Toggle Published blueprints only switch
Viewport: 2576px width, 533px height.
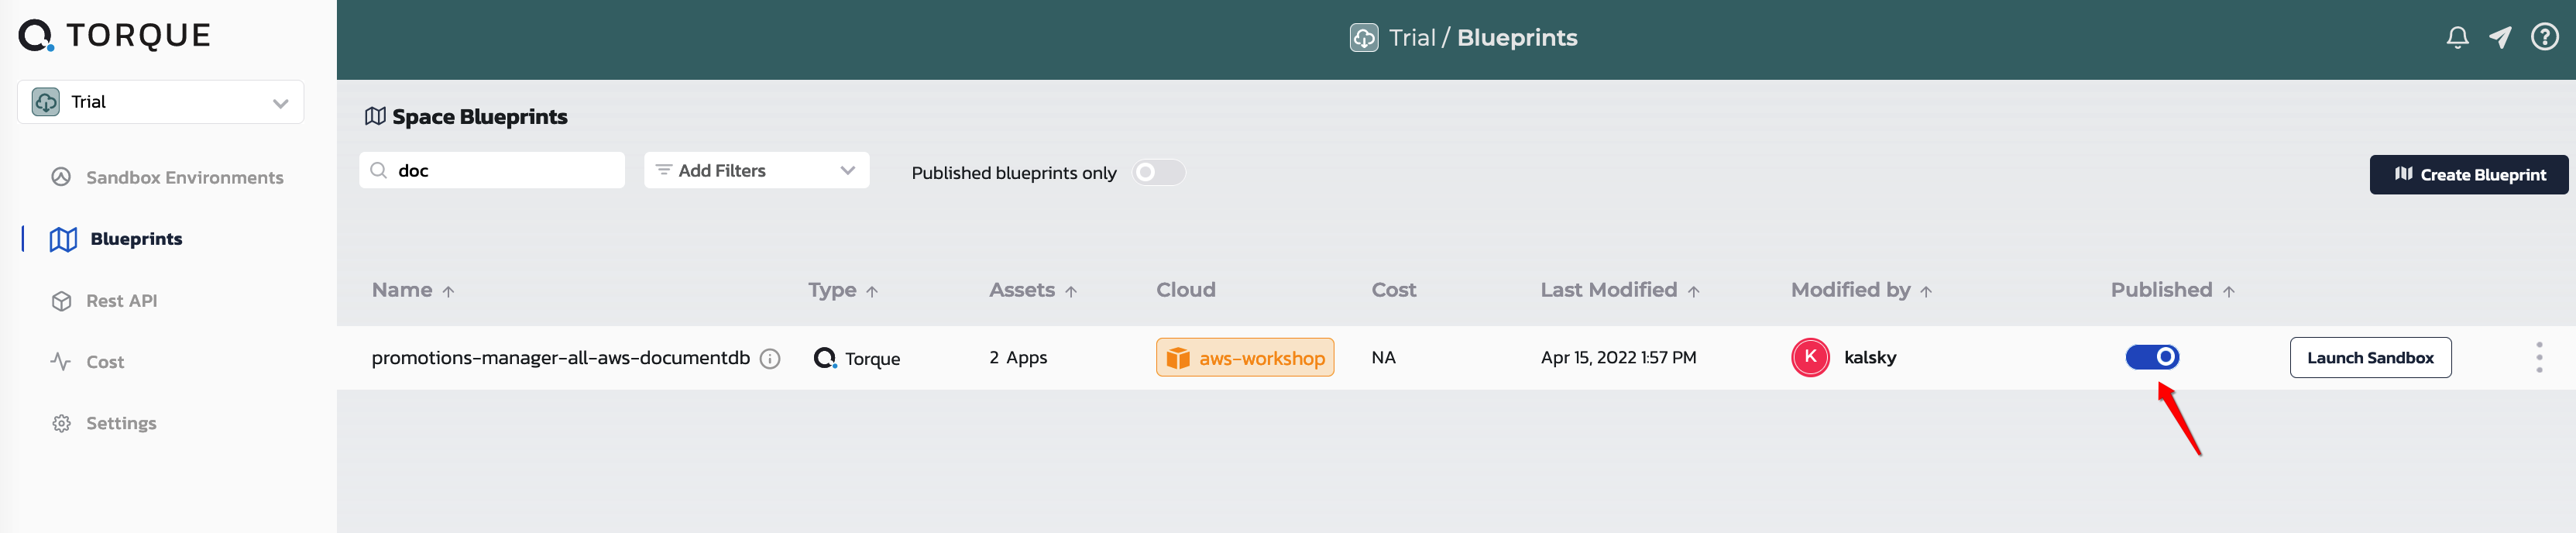(1158, 172)
